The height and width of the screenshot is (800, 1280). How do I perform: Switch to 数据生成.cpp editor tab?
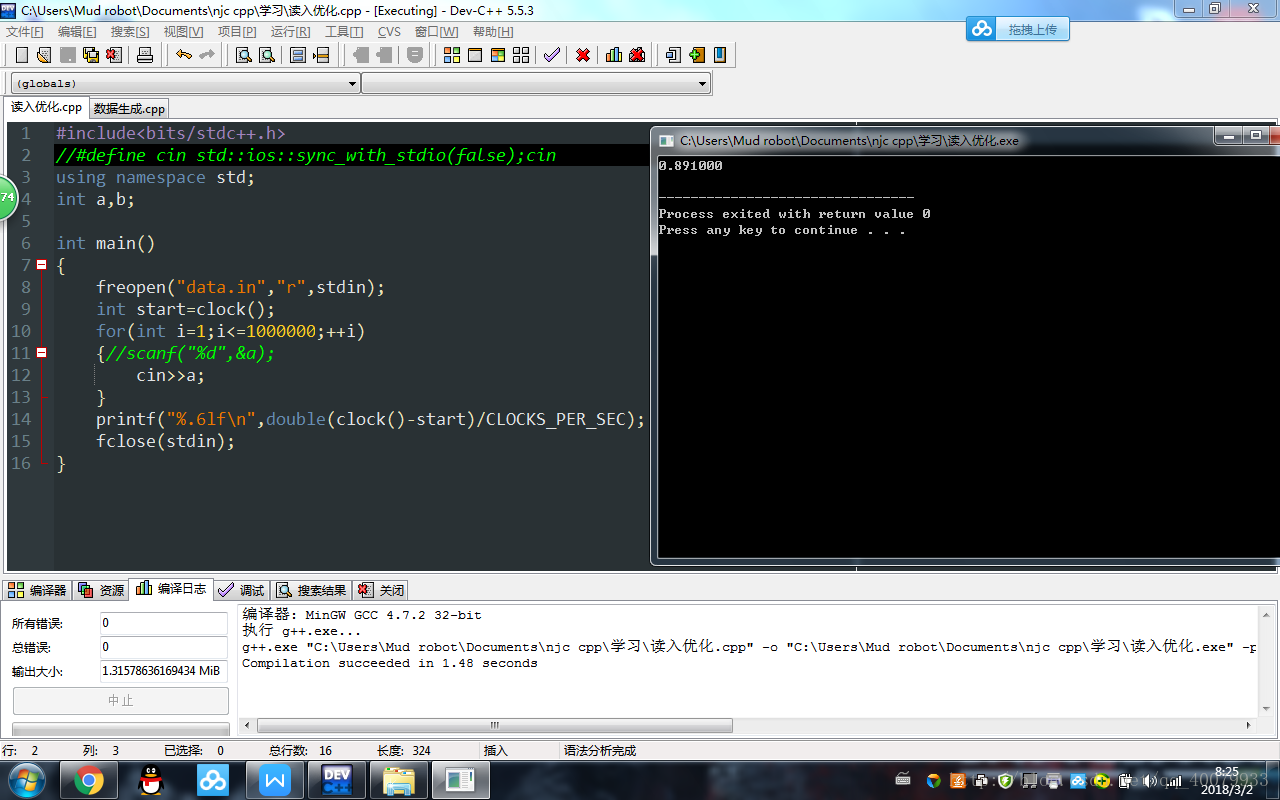(x=129, y=108)
